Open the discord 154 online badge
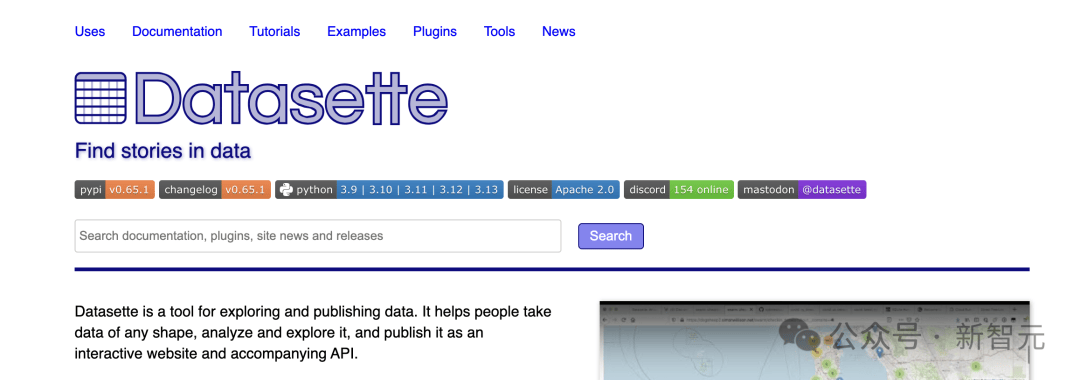 tap(679, 189)
